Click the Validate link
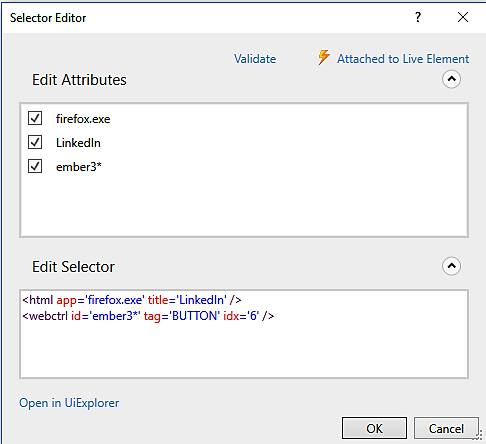The width and height of the screenshot is (486, 444). [255, 59]
